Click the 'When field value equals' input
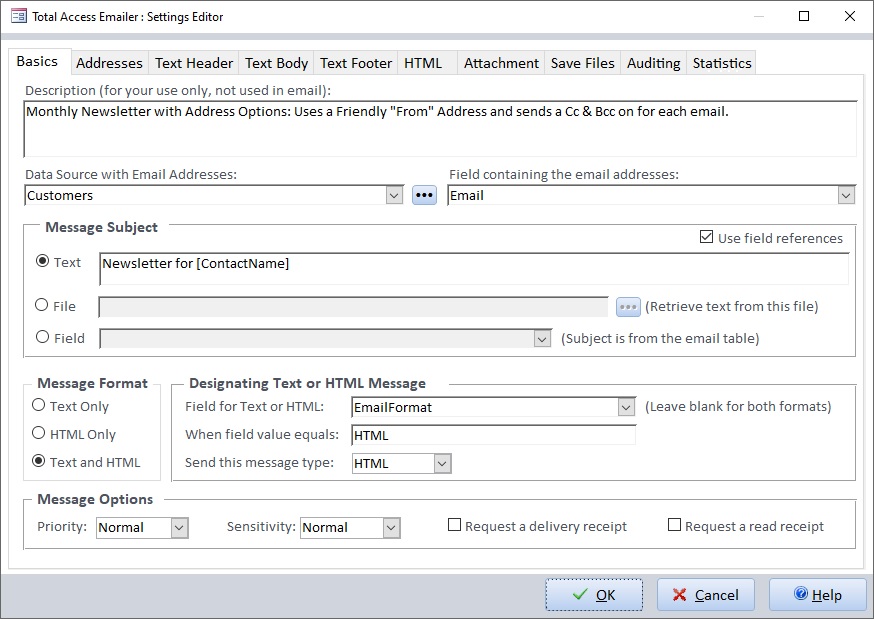The width and height of the screenshot is (874, 619). 494,435
